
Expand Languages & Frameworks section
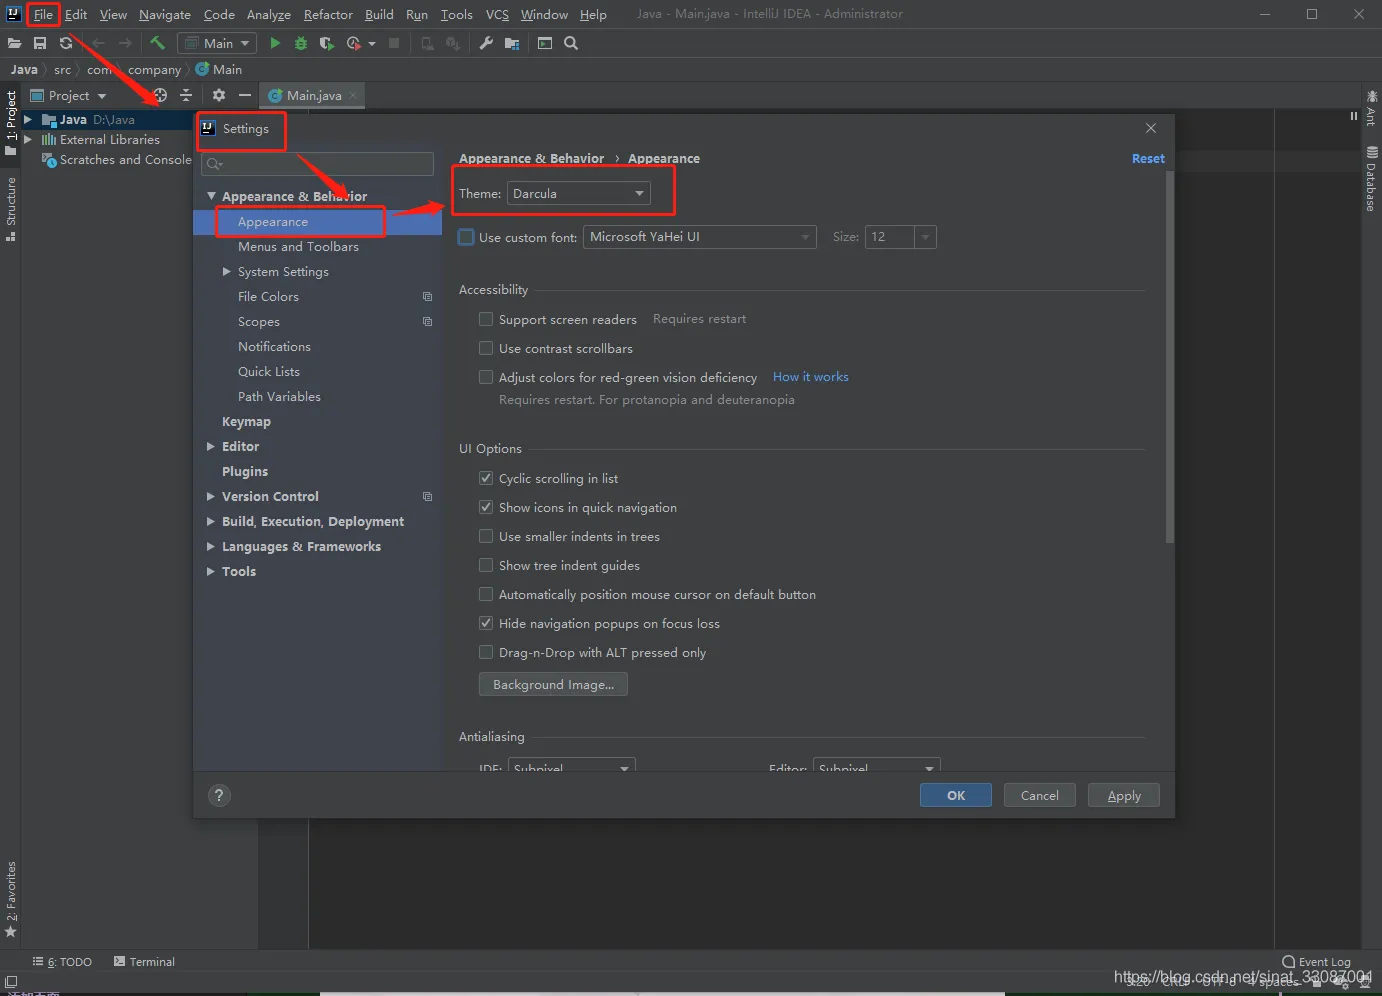tap(211, 547)
